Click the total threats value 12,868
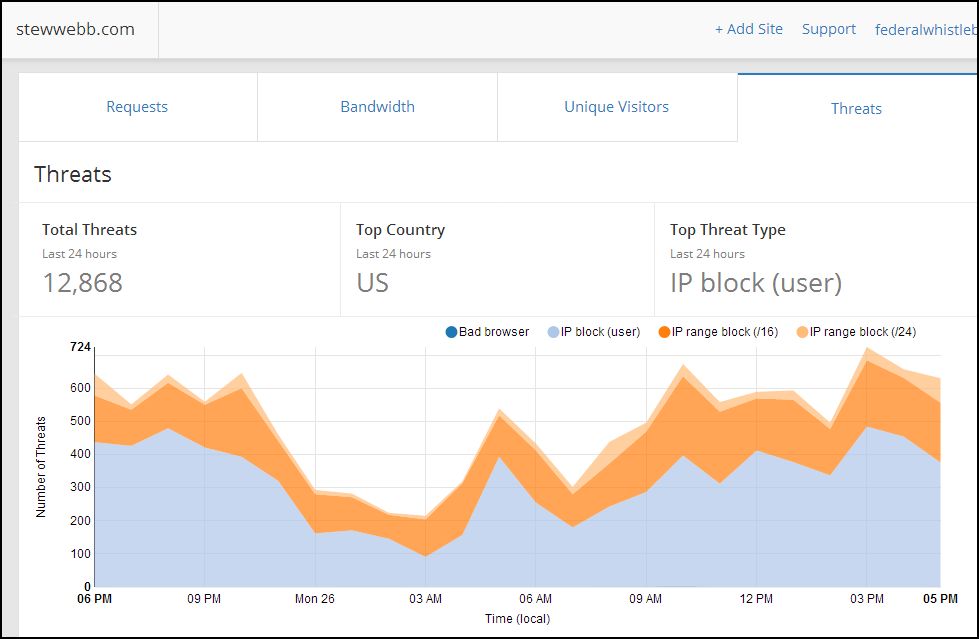This screenshot has width=979, height=639. point(82,283)
